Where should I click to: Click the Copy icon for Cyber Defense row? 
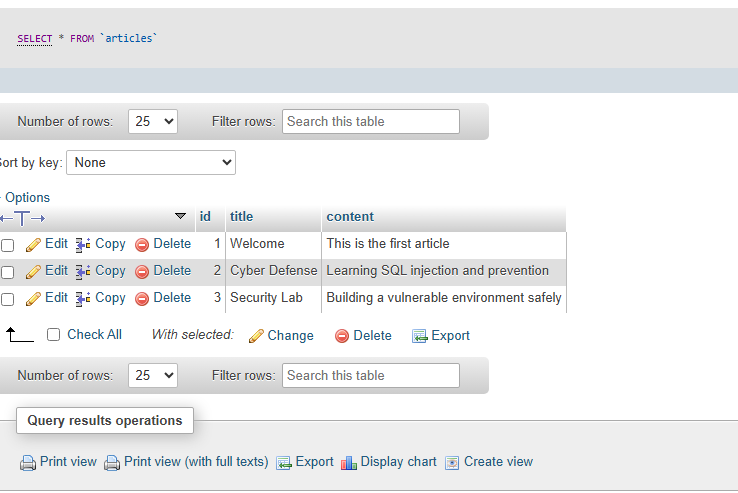pos(84,271)
